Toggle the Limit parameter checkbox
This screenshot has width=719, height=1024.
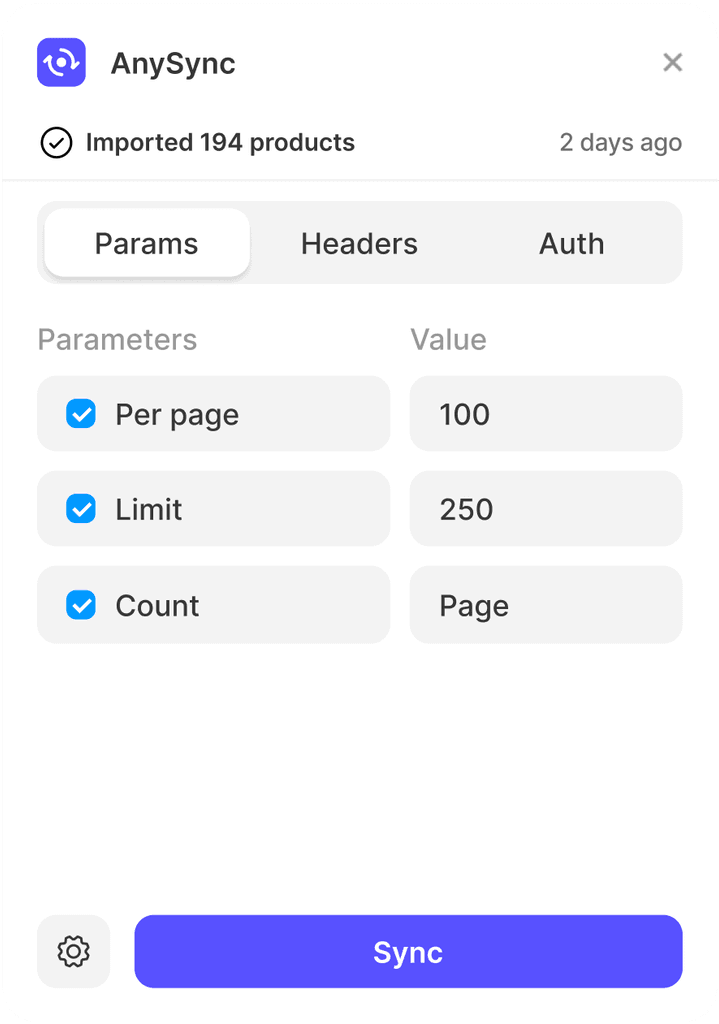[81, 509]
